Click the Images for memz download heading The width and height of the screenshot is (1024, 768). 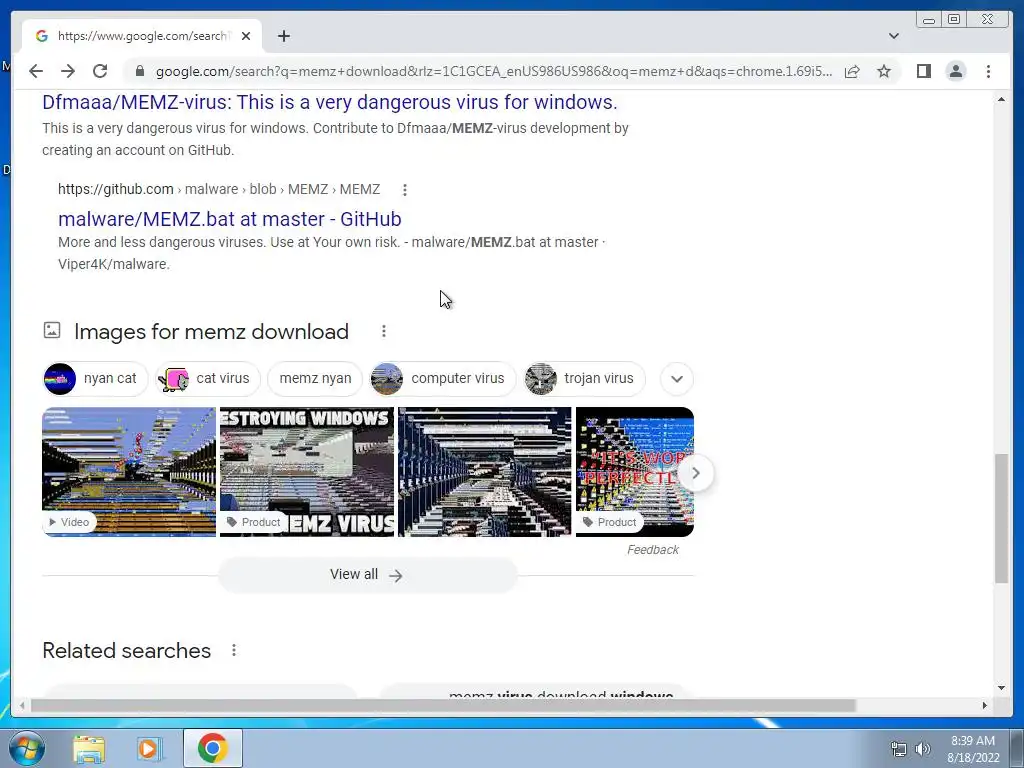pos(212,331)
